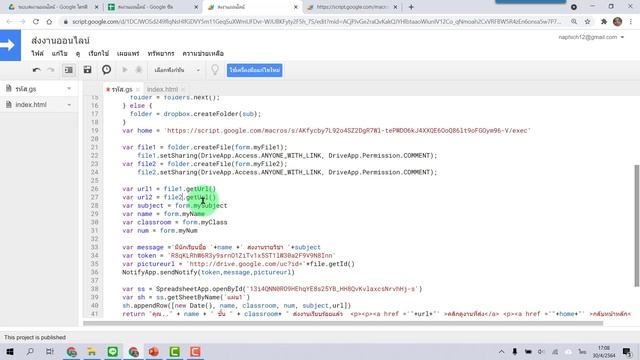Open the browser profile avatar
The width and height of the screenshot is (640, 360).
(617, 22)
